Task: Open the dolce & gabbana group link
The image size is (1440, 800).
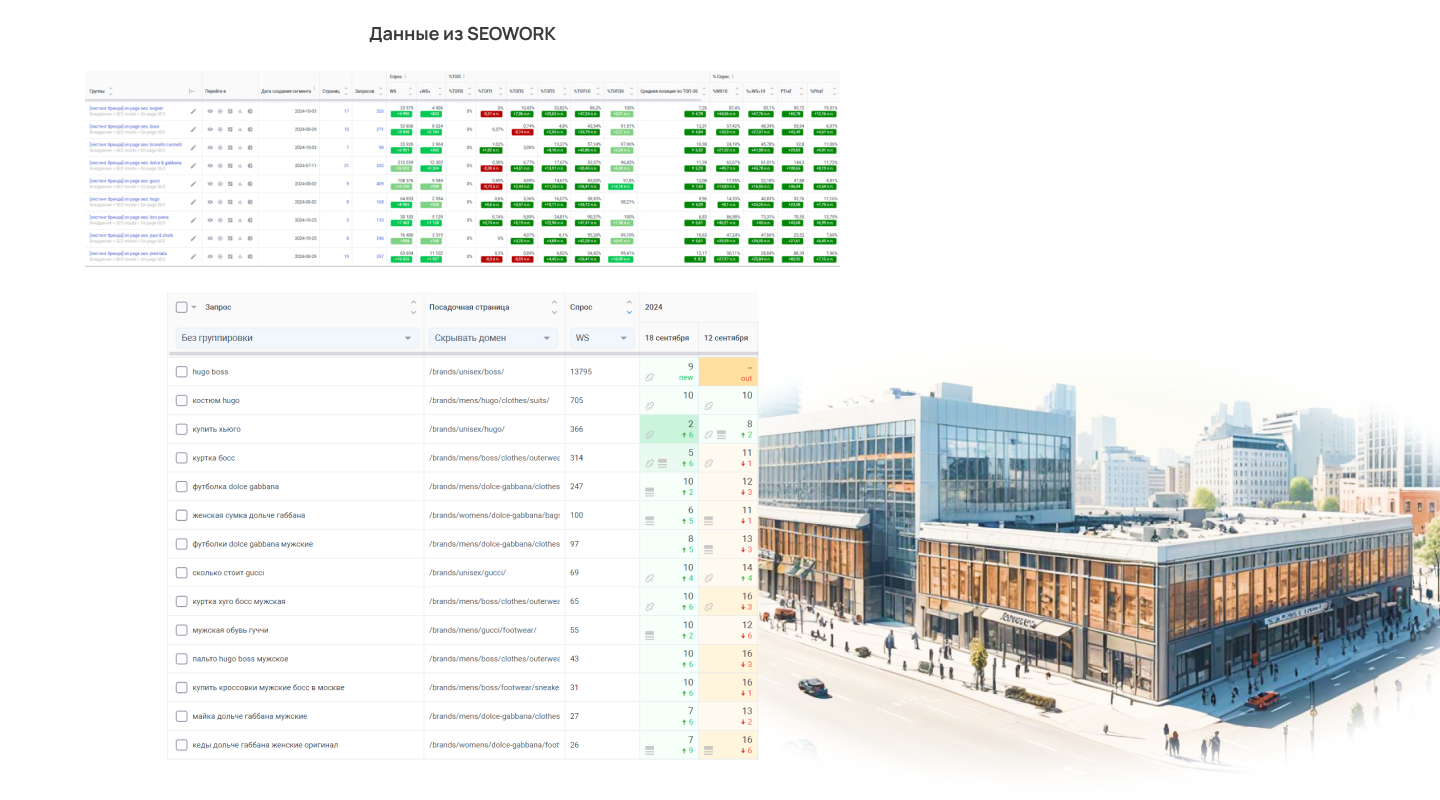Action: tap(135, 163)
